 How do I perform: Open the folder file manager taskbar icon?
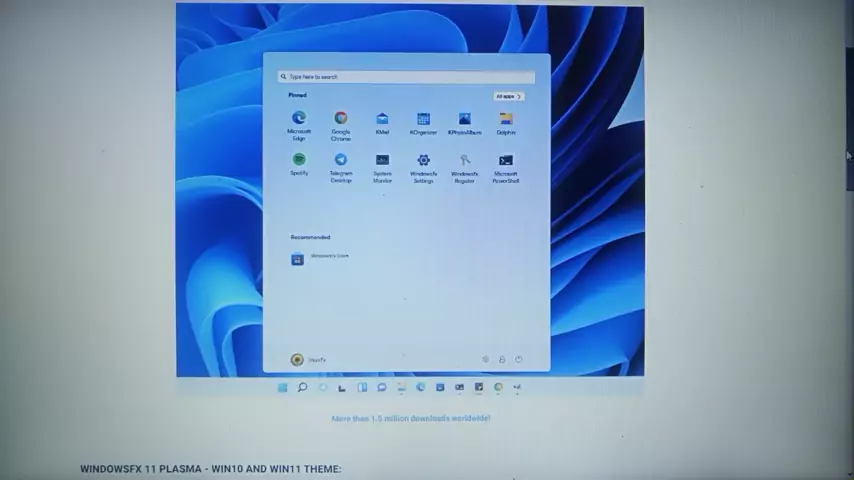(401, 387)
